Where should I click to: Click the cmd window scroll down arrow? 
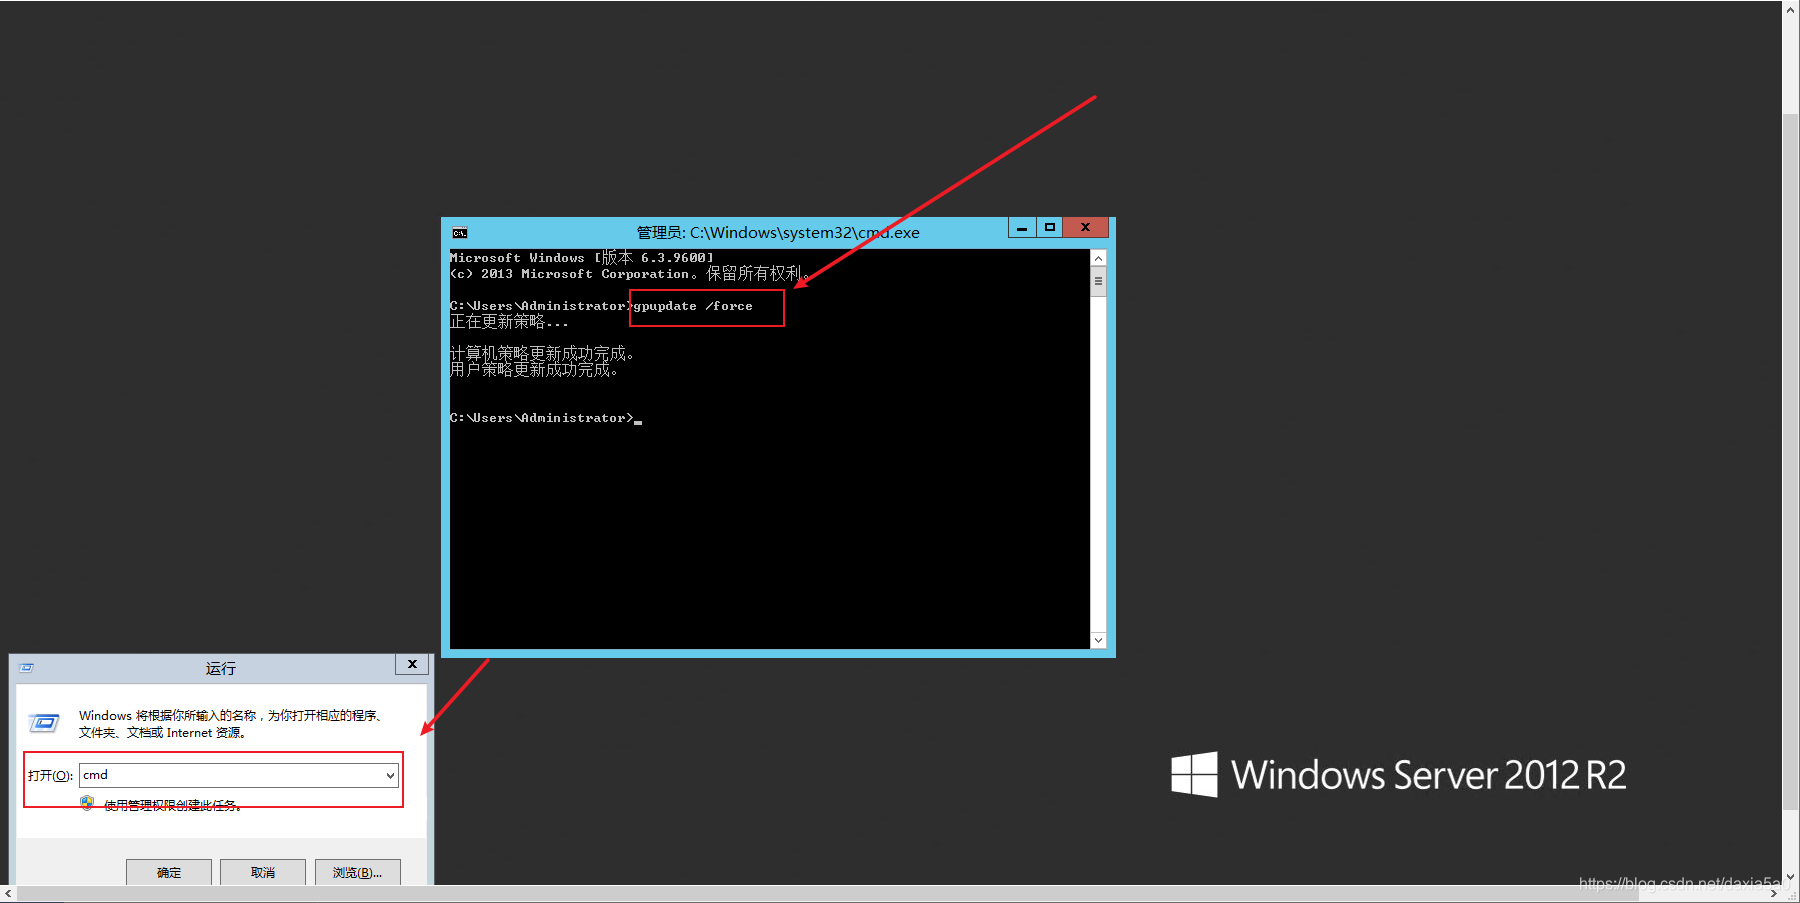(x=1098, y=640)
